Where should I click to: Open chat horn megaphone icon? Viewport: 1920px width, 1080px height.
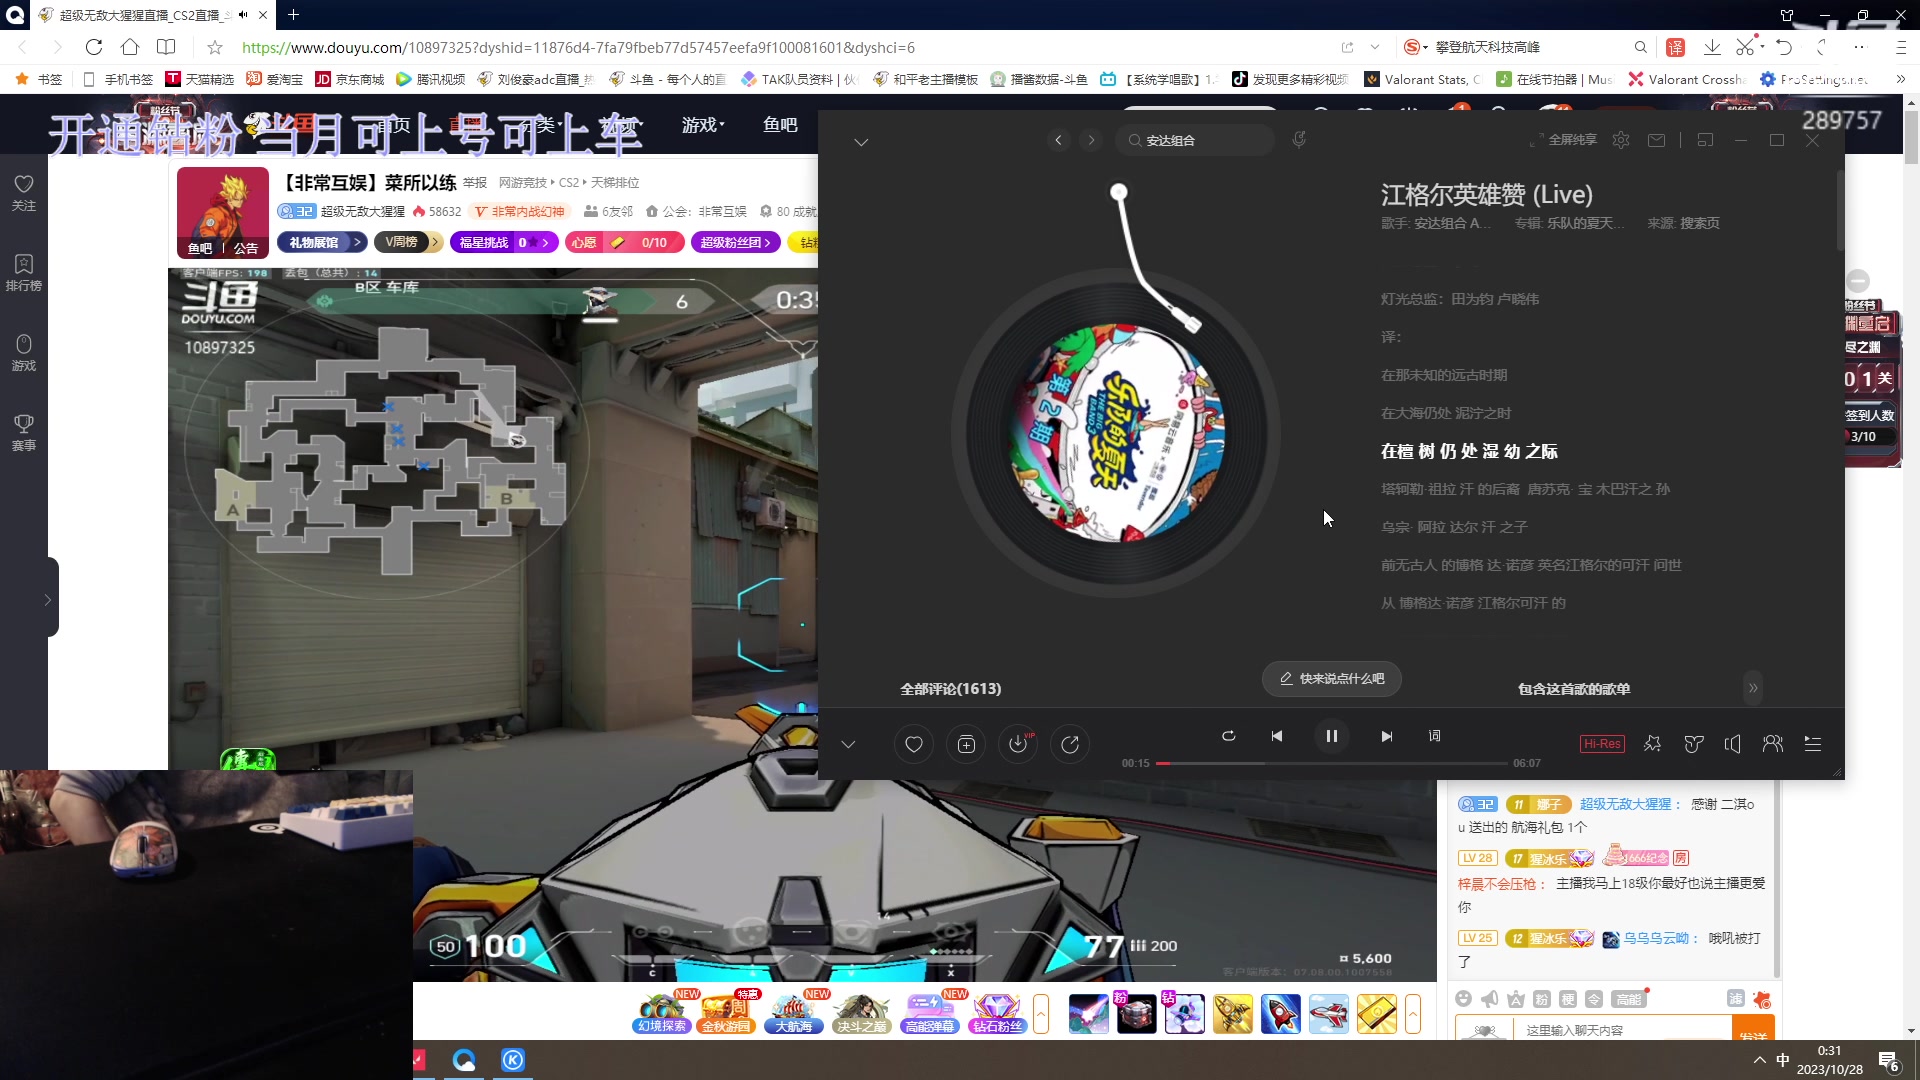(1490, 999)
